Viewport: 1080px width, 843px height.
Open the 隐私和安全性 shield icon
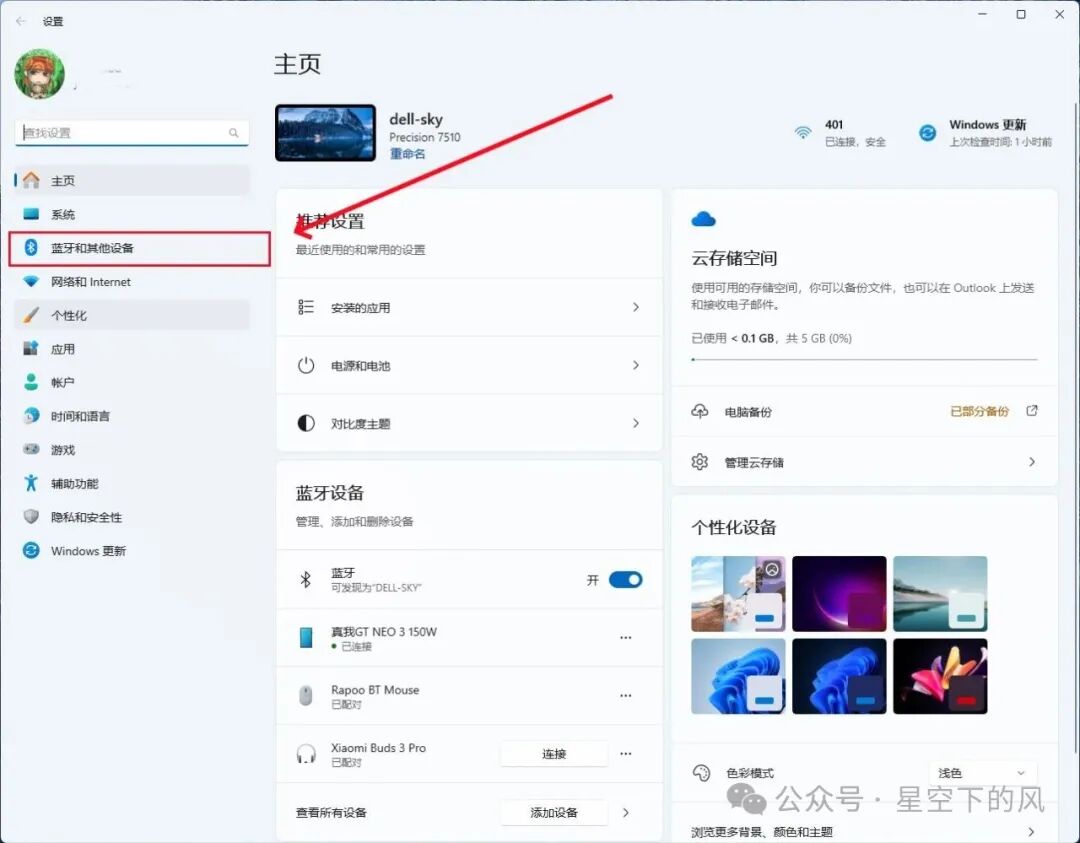pyautogui.click(x=31, y=517)
